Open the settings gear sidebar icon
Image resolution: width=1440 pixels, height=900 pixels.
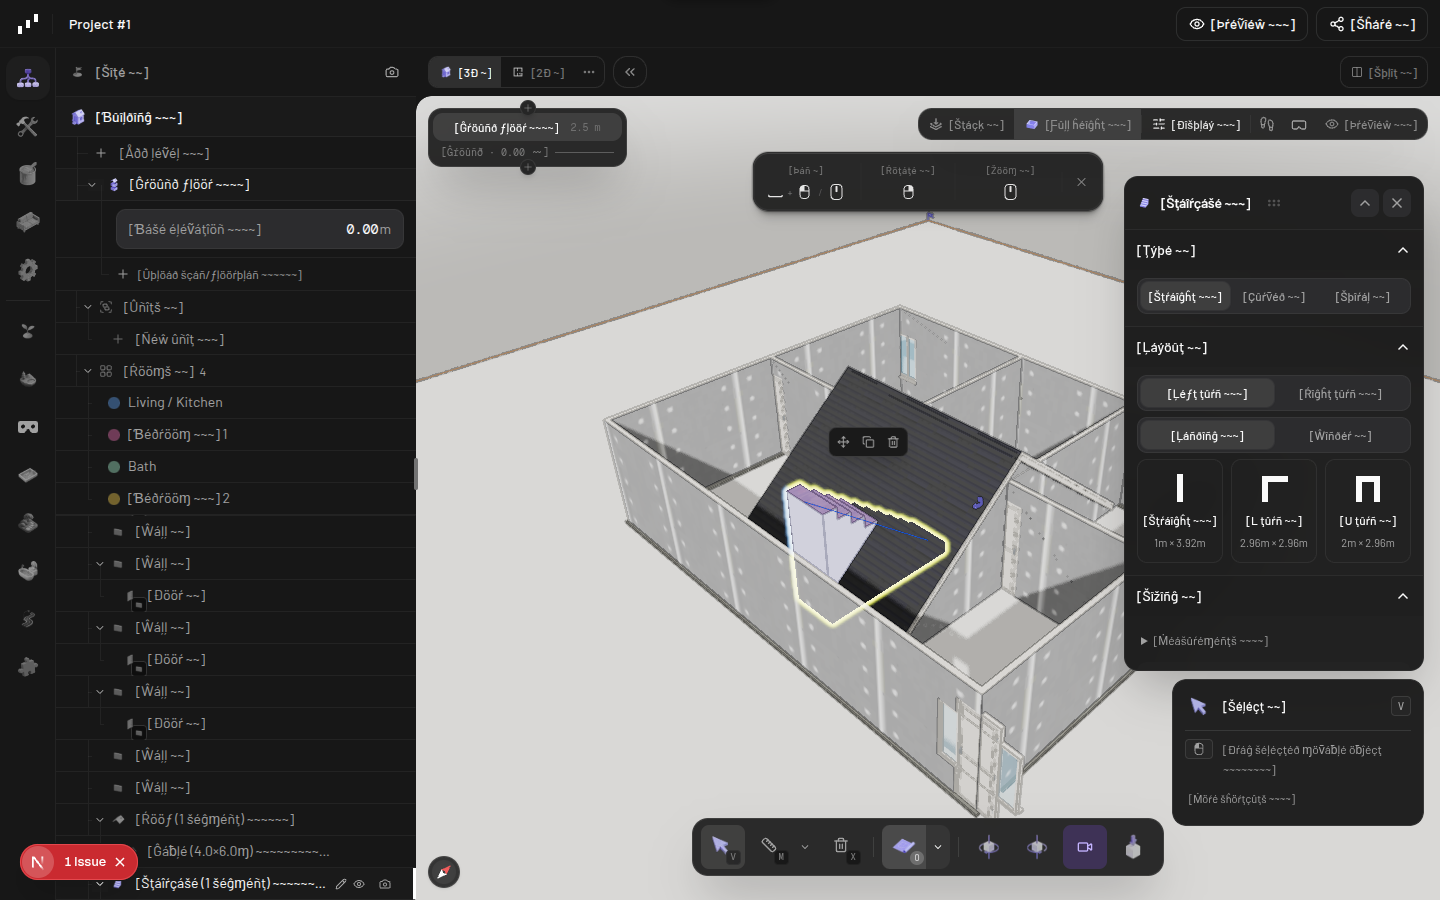coord(28,270)
